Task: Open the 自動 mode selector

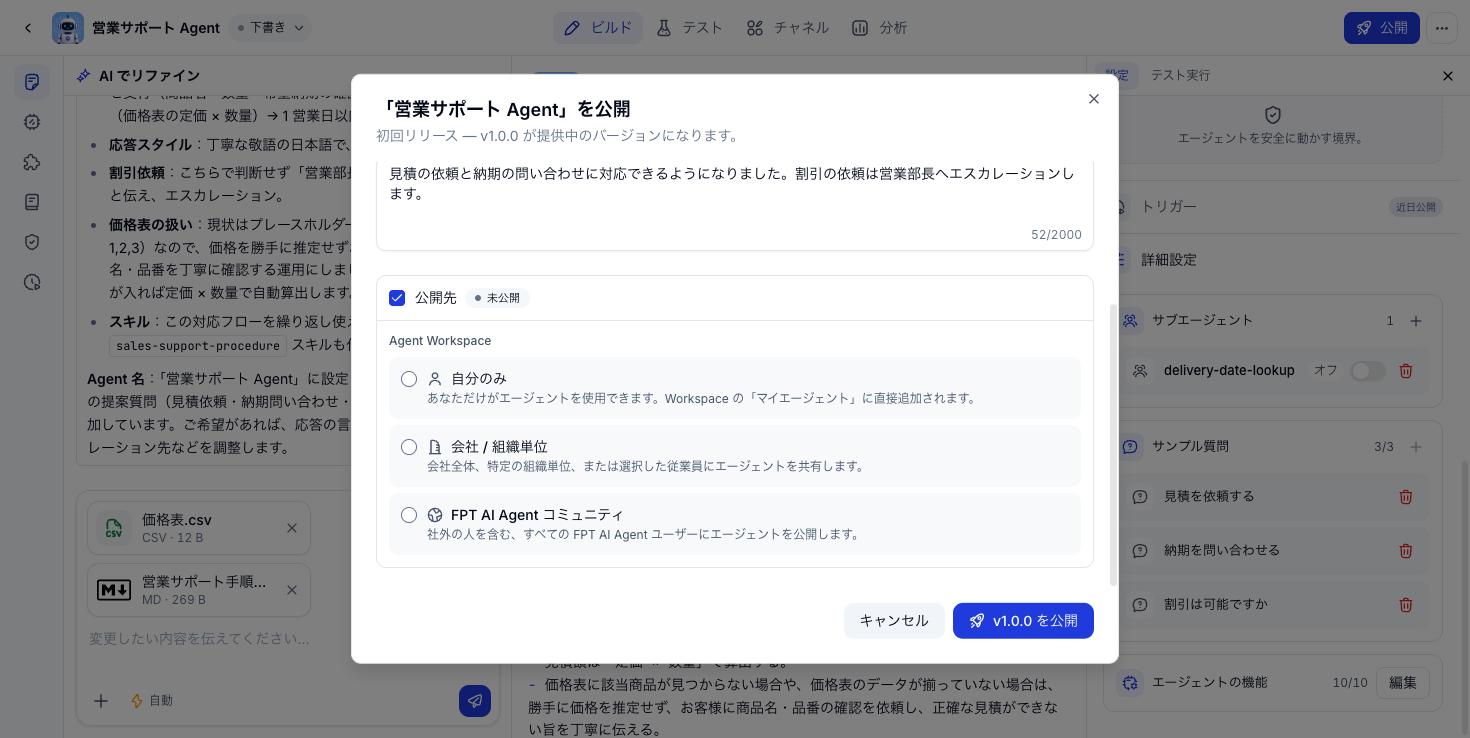Action: point(152,701)
